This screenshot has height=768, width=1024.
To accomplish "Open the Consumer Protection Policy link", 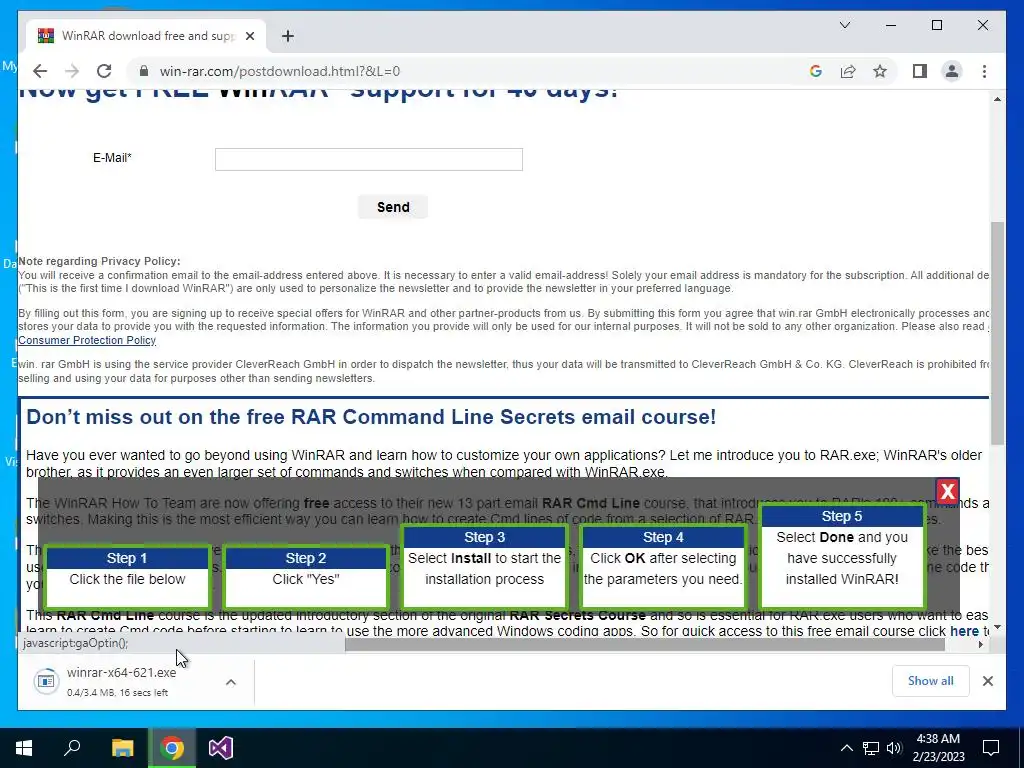I will (x=87, y=340).
